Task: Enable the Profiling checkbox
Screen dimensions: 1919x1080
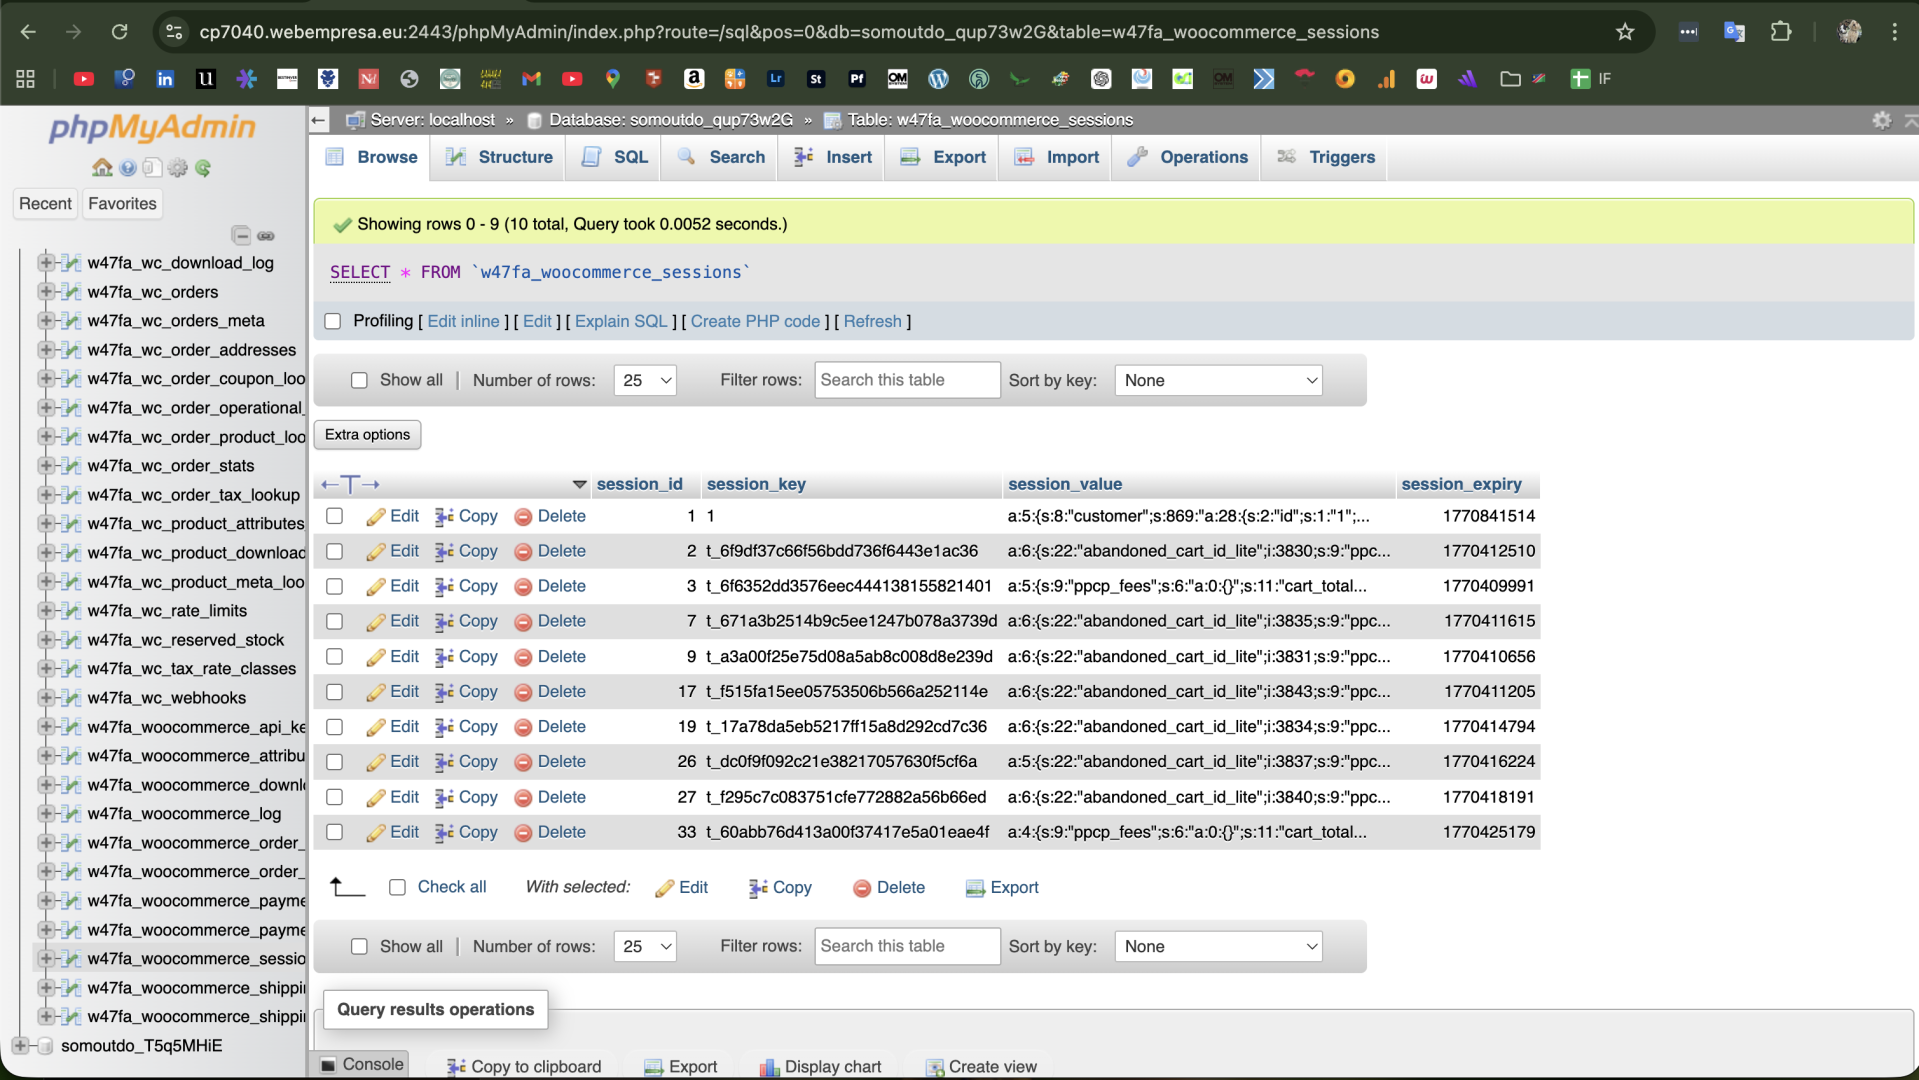Action: coord(333,322)
